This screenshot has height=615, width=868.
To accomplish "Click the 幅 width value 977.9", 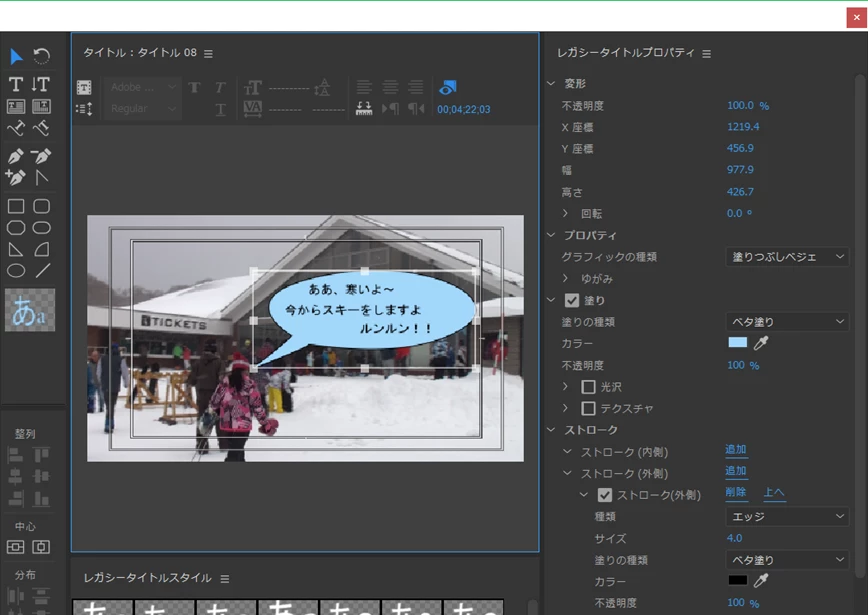I will pos(740,170).
